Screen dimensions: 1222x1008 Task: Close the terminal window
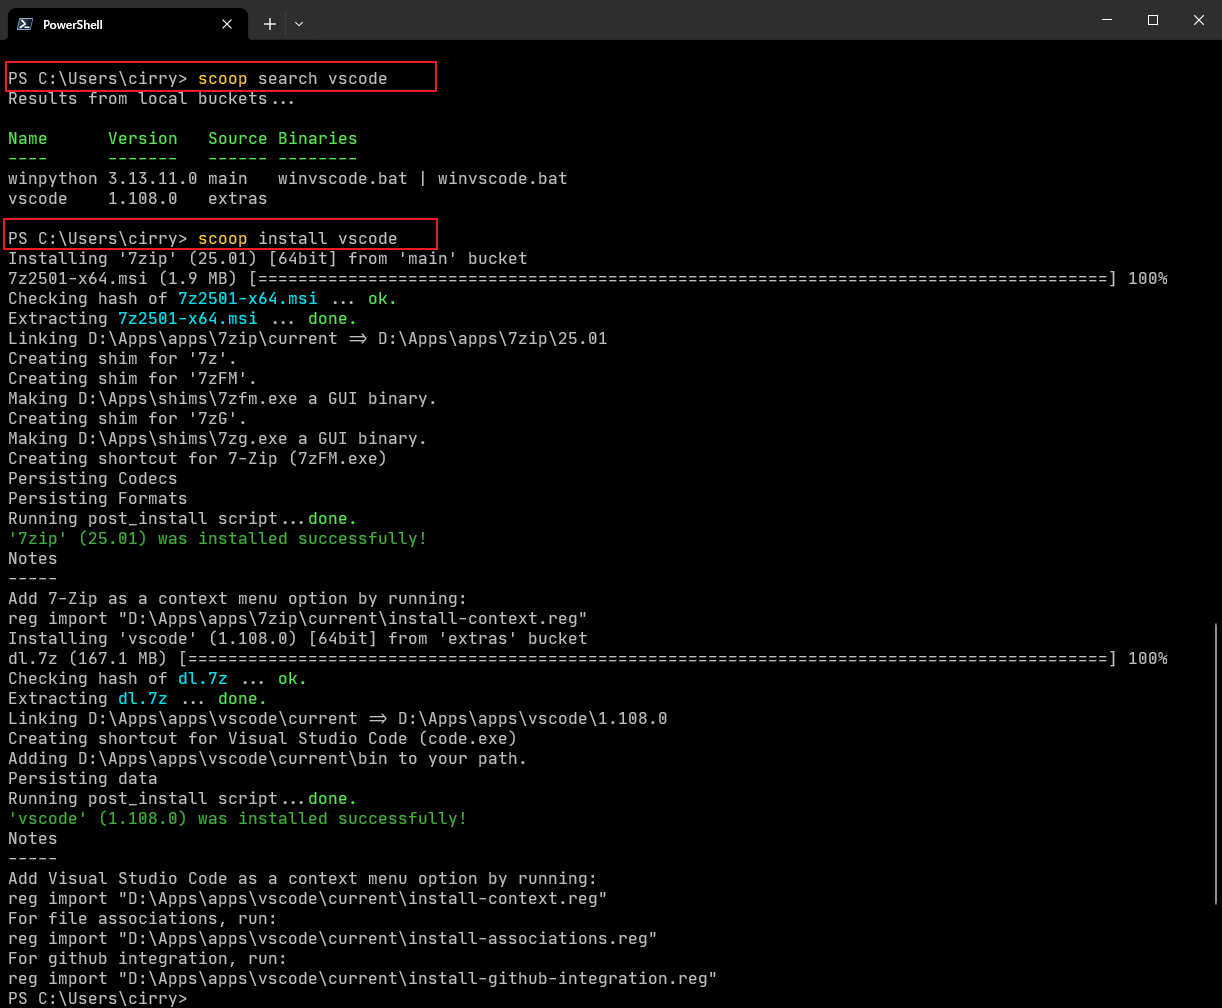click(x=1198, y=20)
